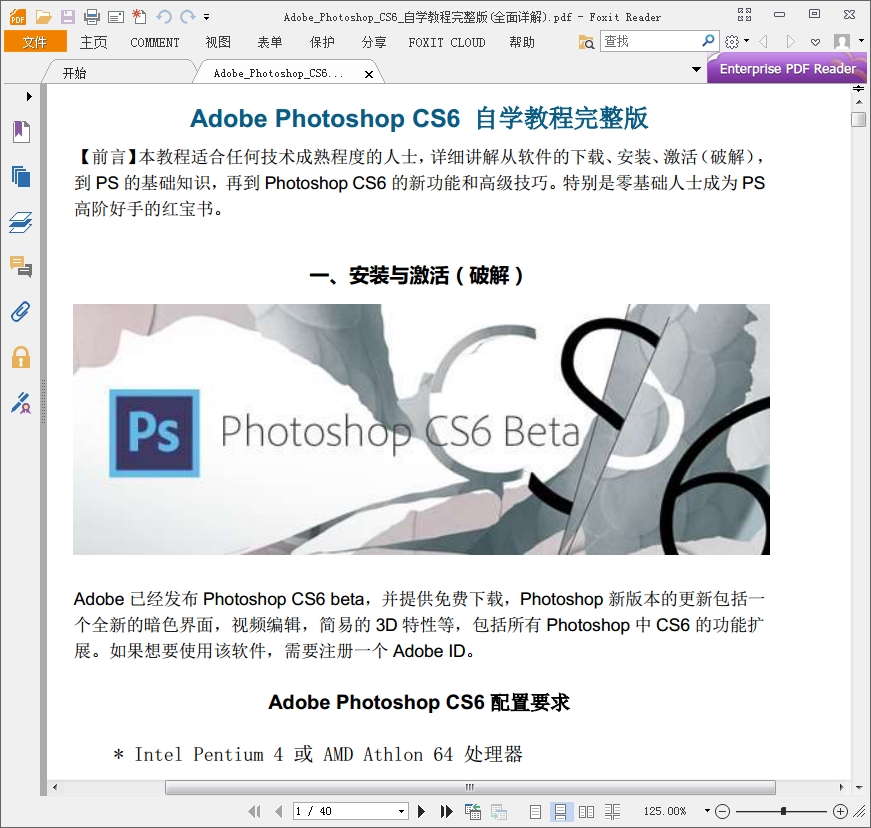This screenshot has height=828, width=871.
Task: Click the Foxit PDF logo icon
Action: click(x=17, y=17)
